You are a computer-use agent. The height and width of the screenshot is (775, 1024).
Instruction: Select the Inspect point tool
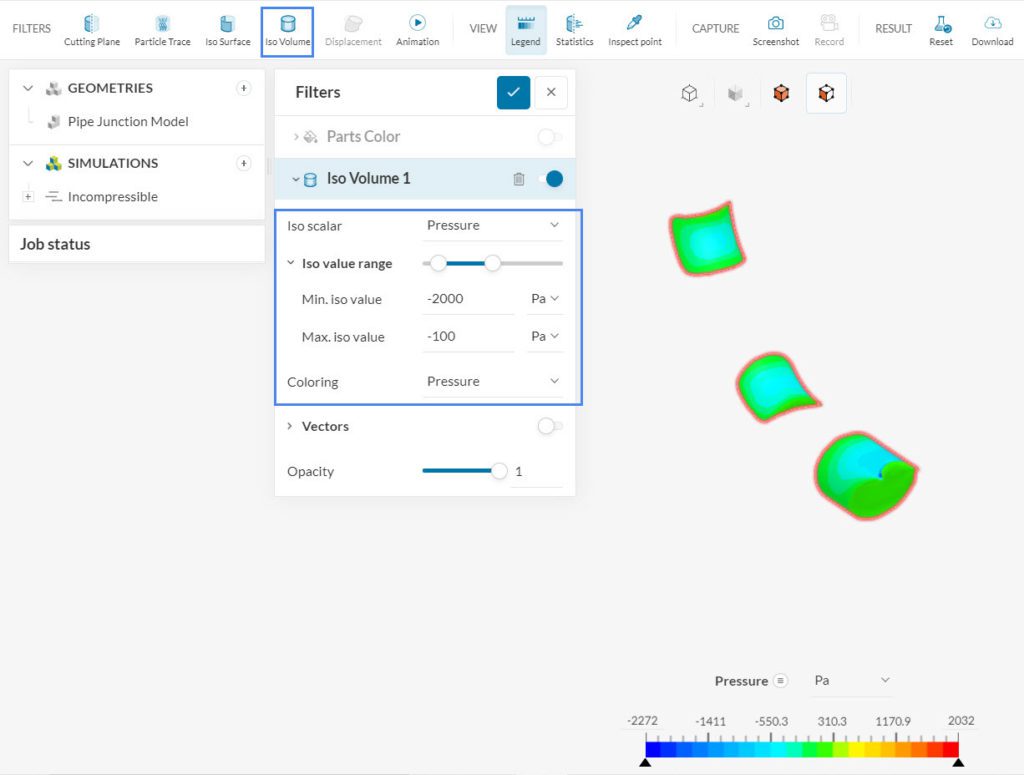pyautogui.click(x=634, y=28)
